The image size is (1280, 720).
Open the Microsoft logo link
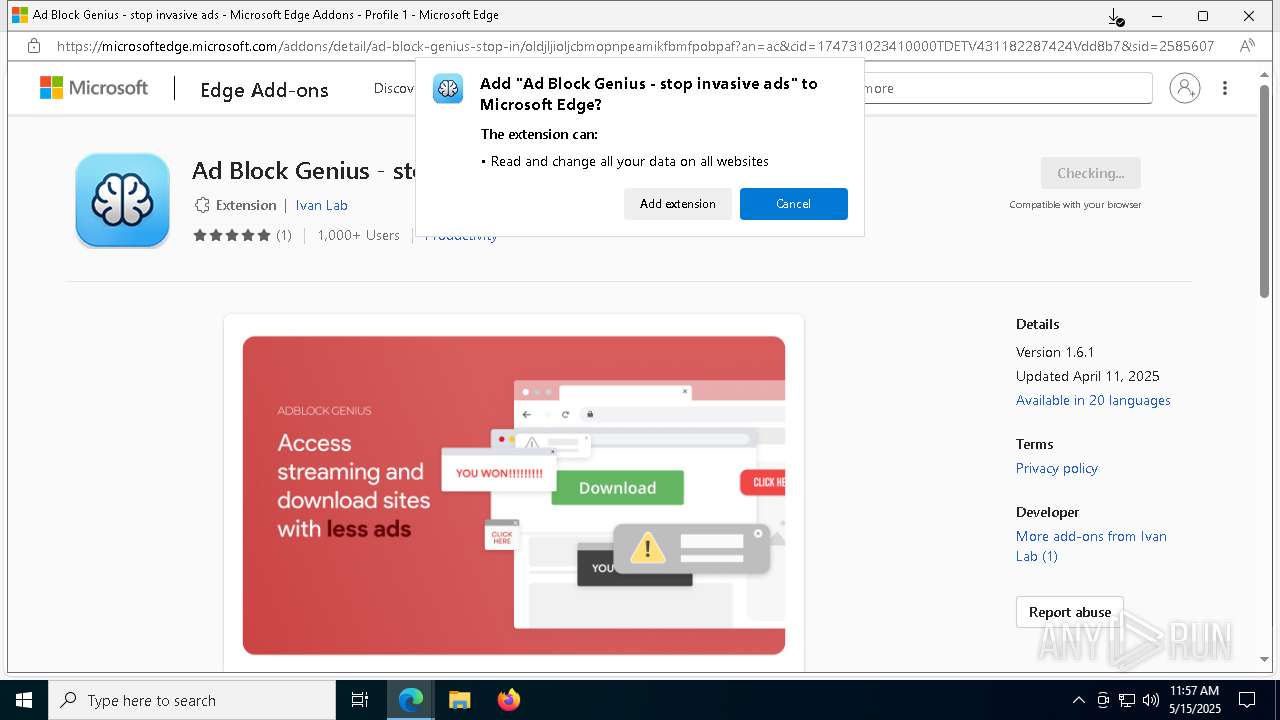point(94,88)
